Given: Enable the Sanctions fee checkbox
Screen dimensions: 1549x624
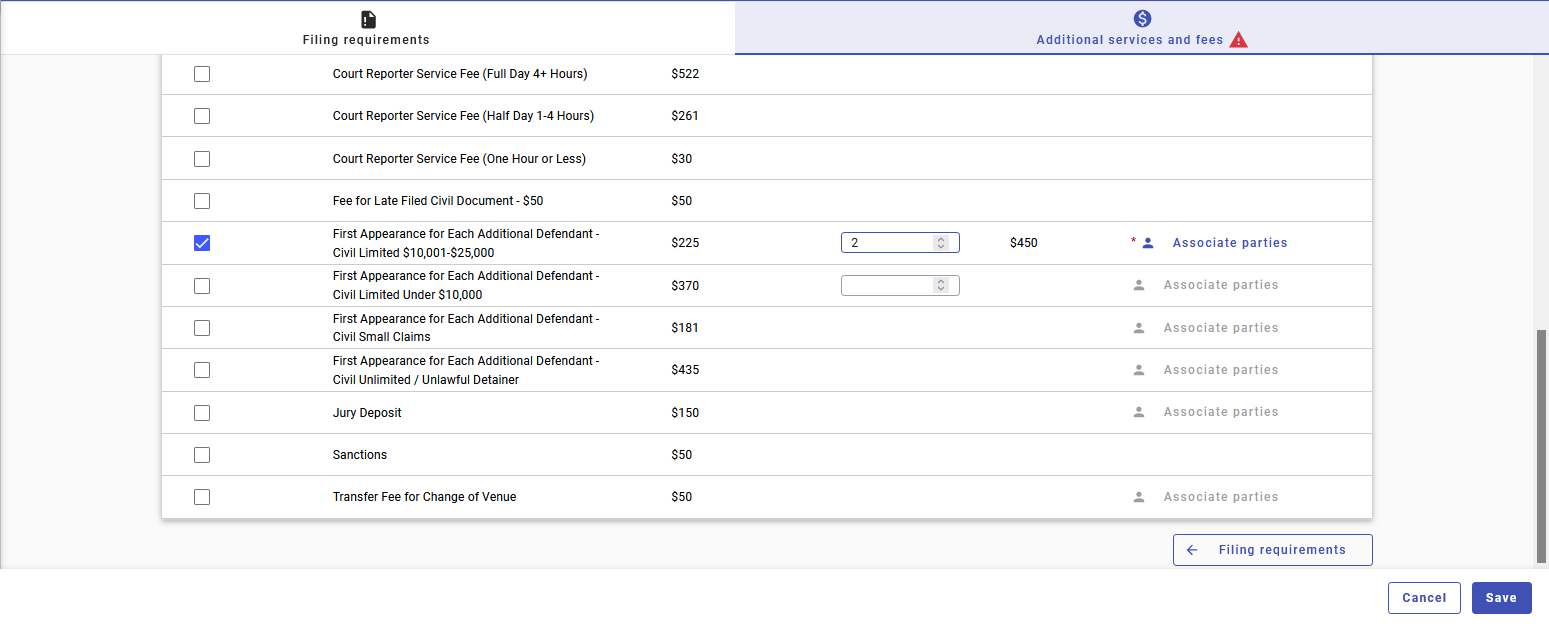Looking at the screenshot, I should (x=202, y=455).
